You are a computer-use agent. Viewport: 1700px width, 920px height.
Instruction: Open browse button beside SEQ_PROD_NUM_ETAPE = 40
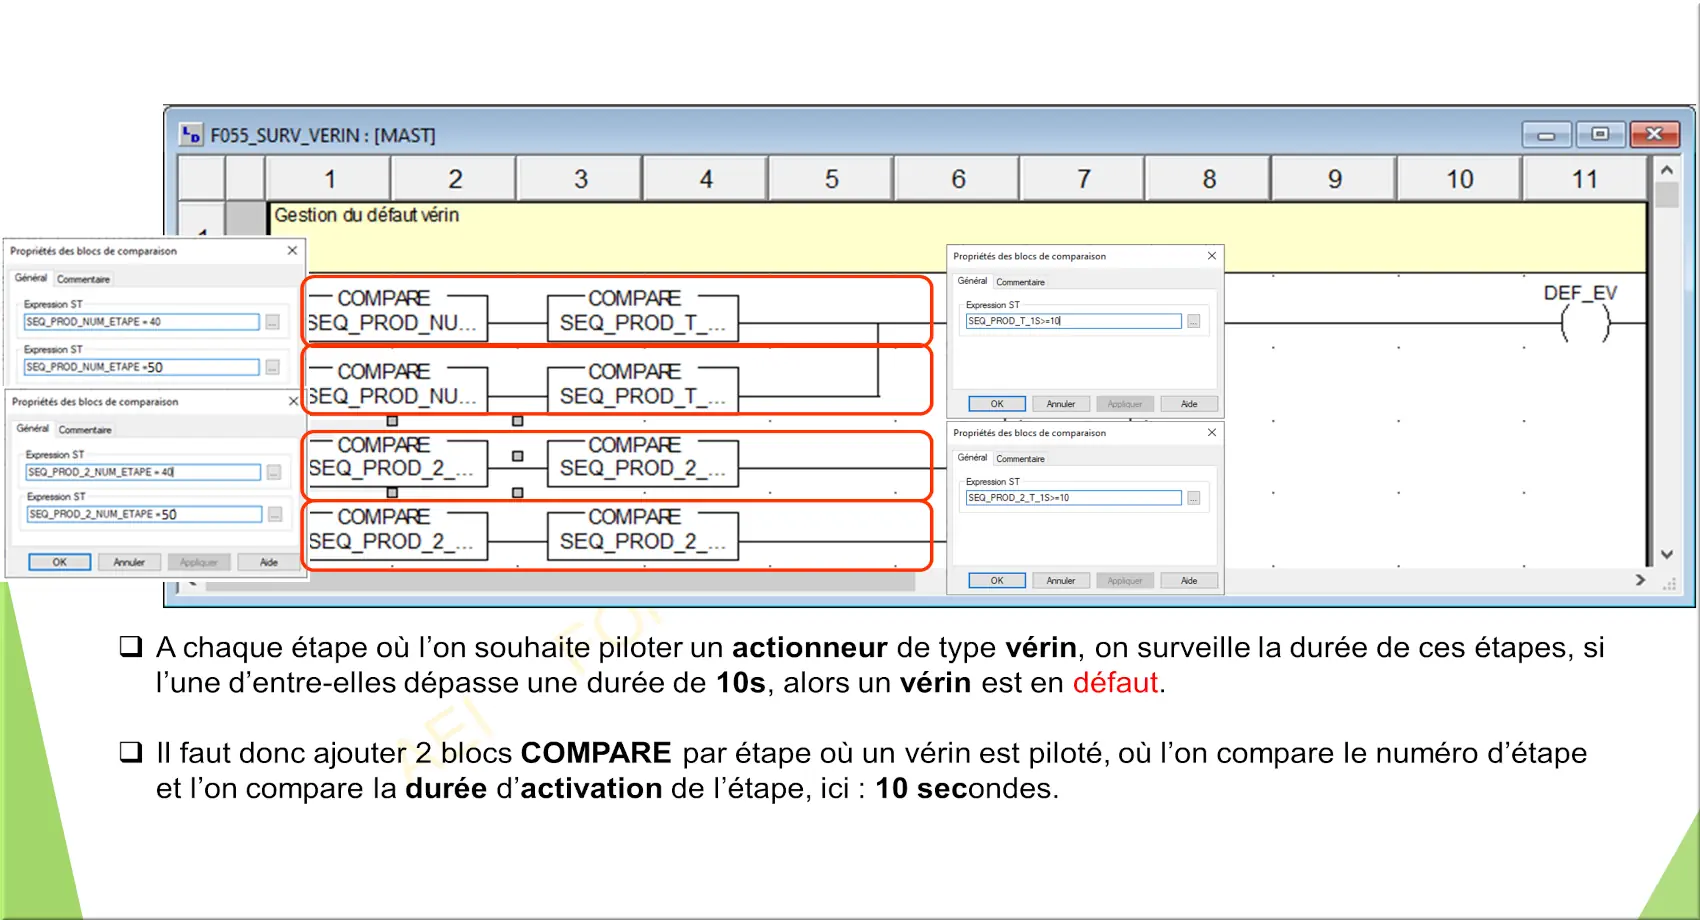click(x=272, y=322)
